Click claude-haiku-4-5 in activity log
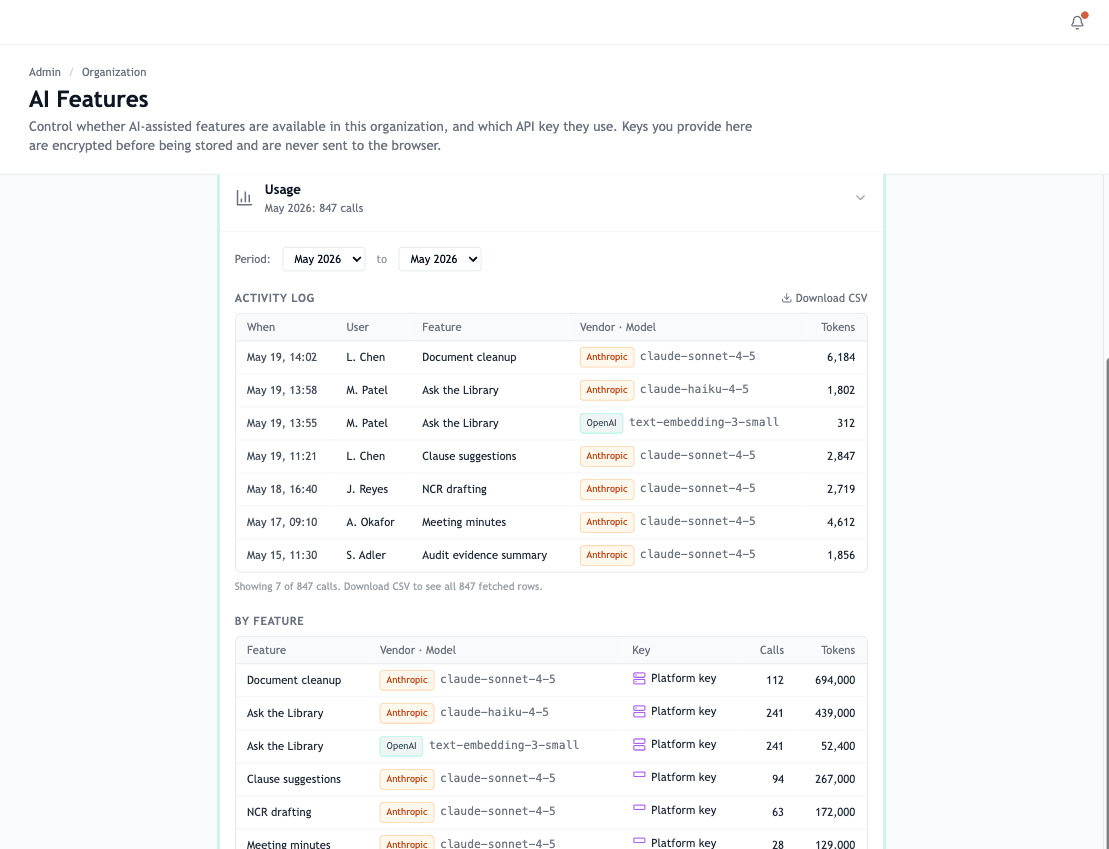This screenshot has height=849, width=1109. (694, 389)
